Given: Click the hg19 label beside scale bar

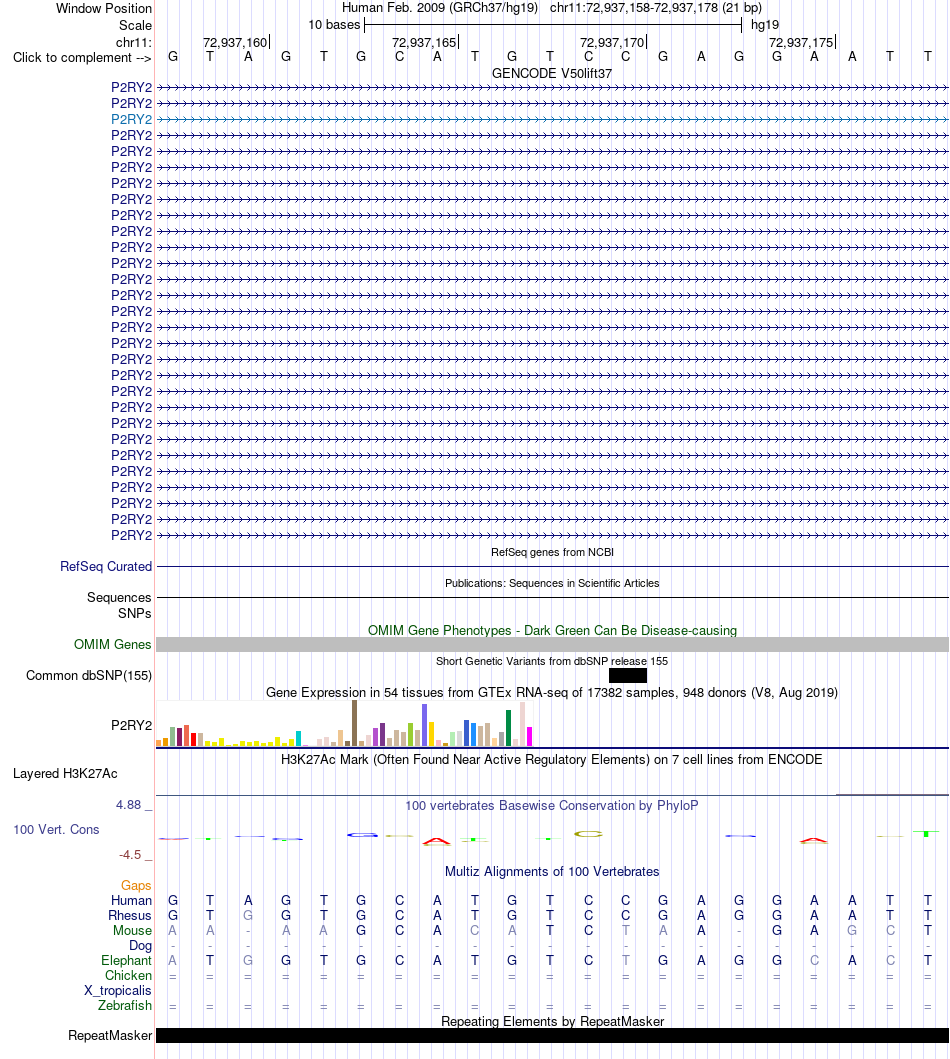Looking at the screenshot, I should pos(764,24).
